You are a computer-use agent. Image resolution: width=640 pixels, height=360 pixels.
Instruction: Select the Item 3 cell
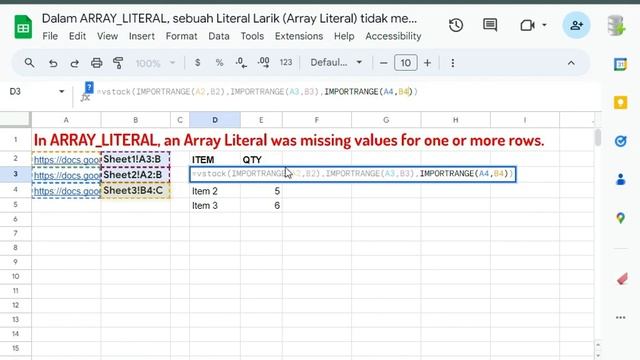tap(215, 206)
